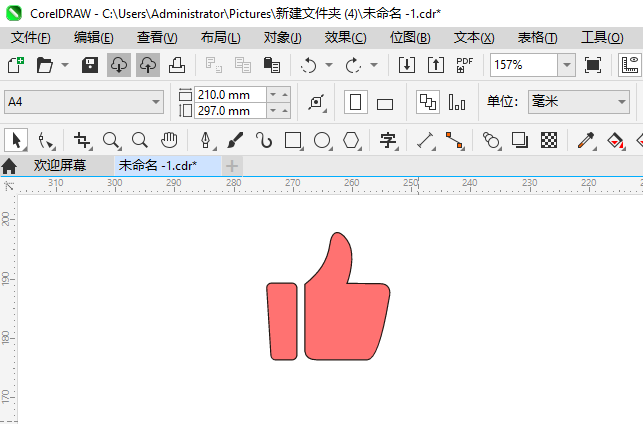Click the cloud download icon
Viewport: 643px width, 424px height.
(119, 65)
